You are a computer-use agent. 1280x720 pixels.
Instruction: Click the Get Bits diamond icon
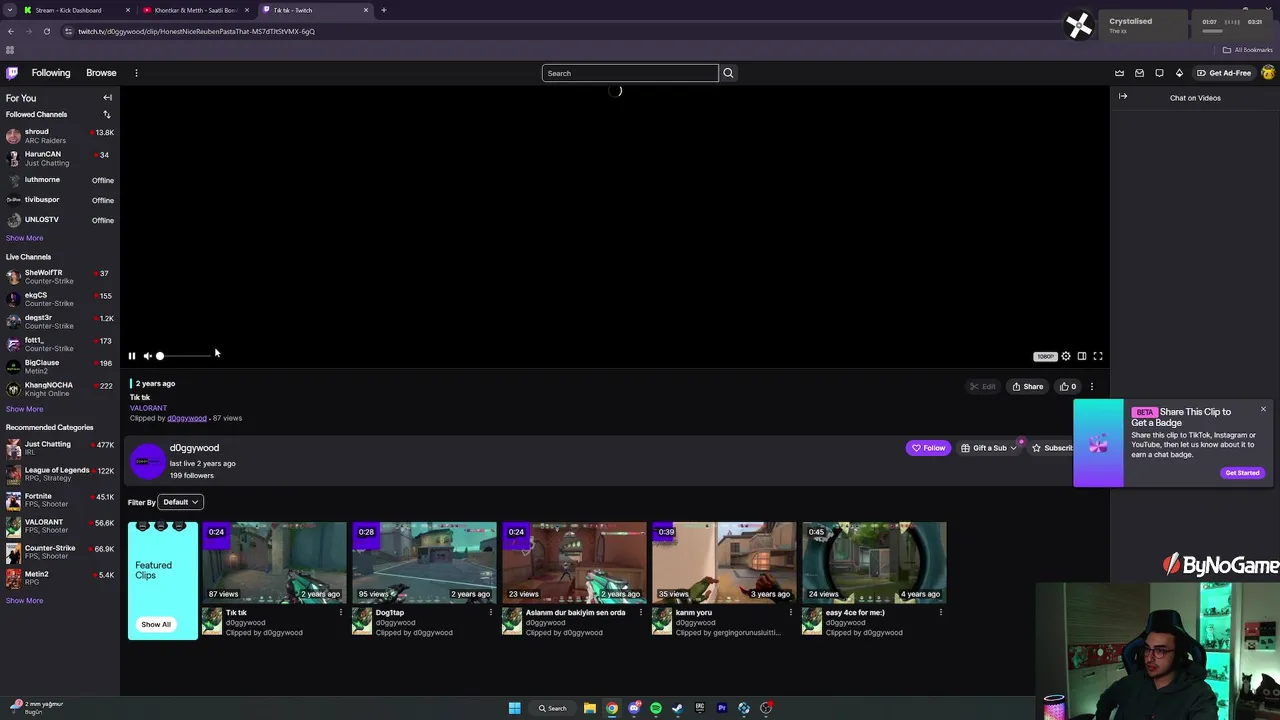point(1179,73)
